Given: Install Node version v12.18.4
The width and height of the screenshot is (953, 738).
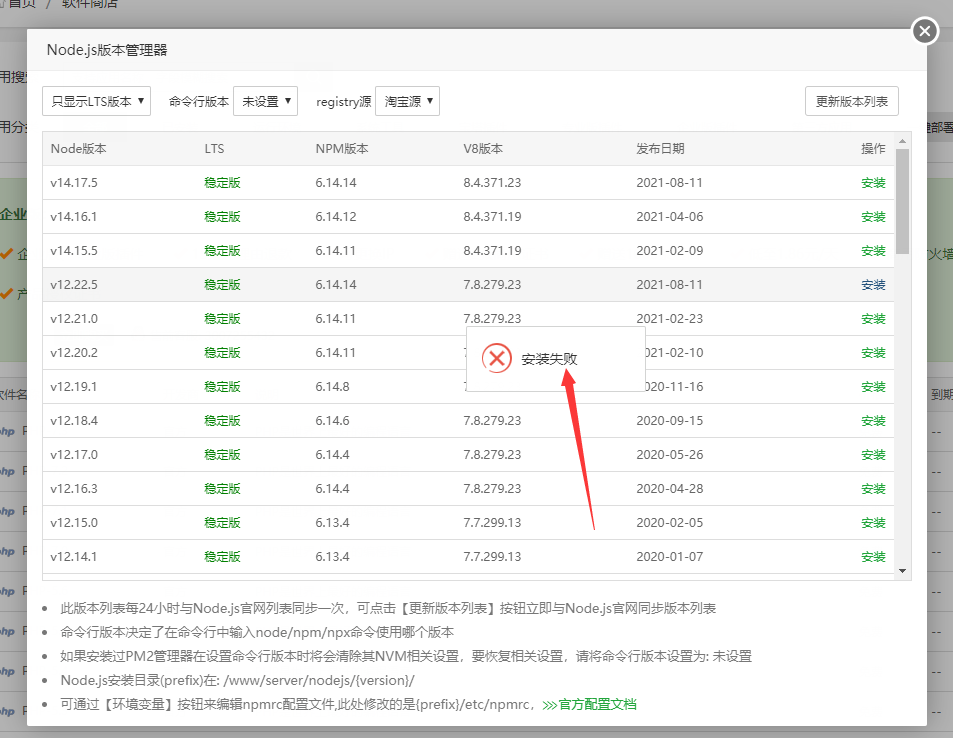Looking at the screenshot, I should coord(873,421).
